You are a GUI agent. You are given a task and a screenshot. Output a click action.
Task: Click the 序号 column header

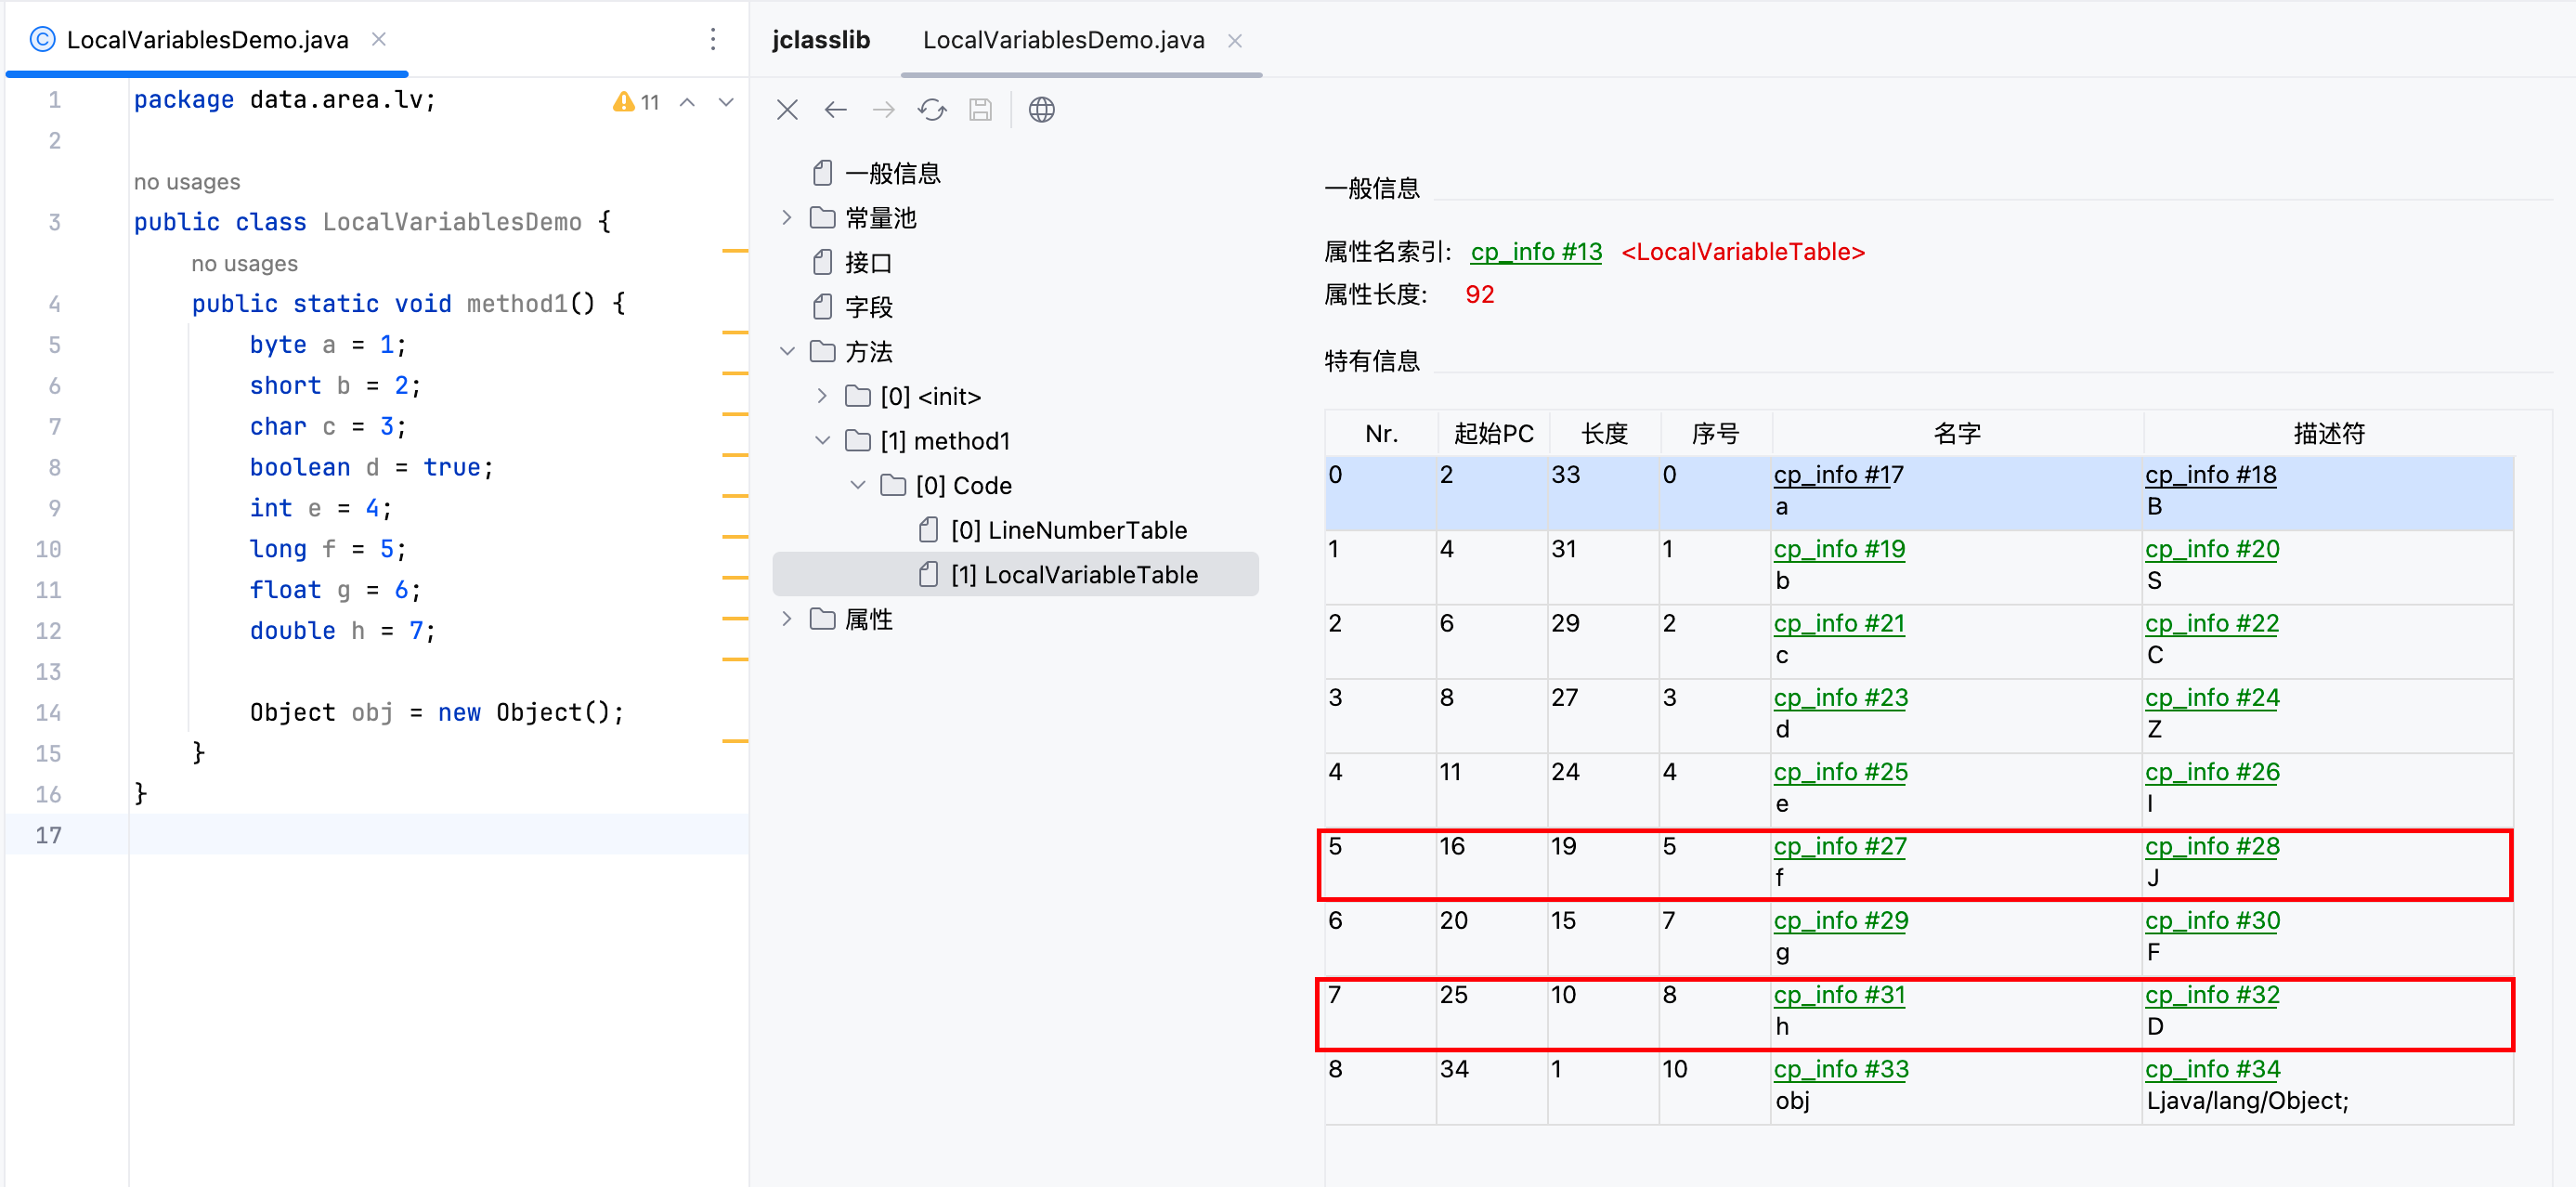click(x=1716, y=433)
